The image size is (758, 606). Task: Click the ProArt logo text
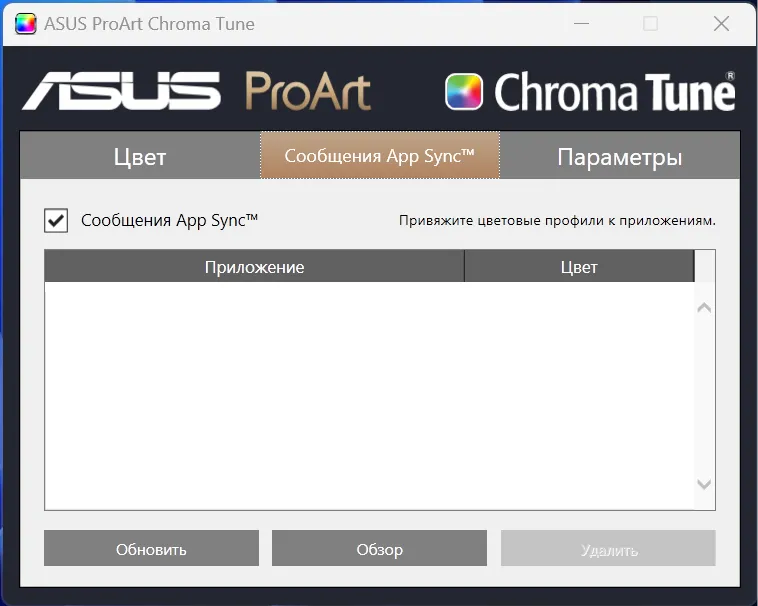[307, 92]
